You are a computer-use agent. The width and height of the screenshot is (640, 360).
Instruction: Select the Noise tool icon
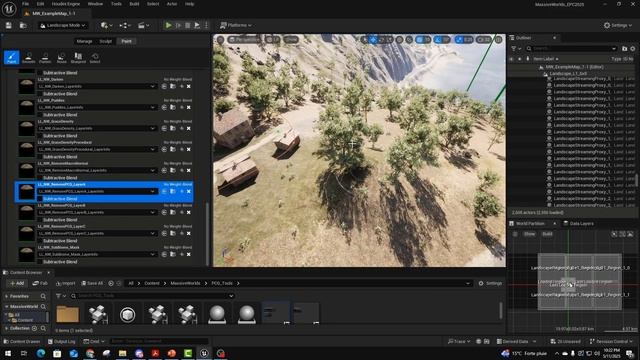tap(61, 57)
